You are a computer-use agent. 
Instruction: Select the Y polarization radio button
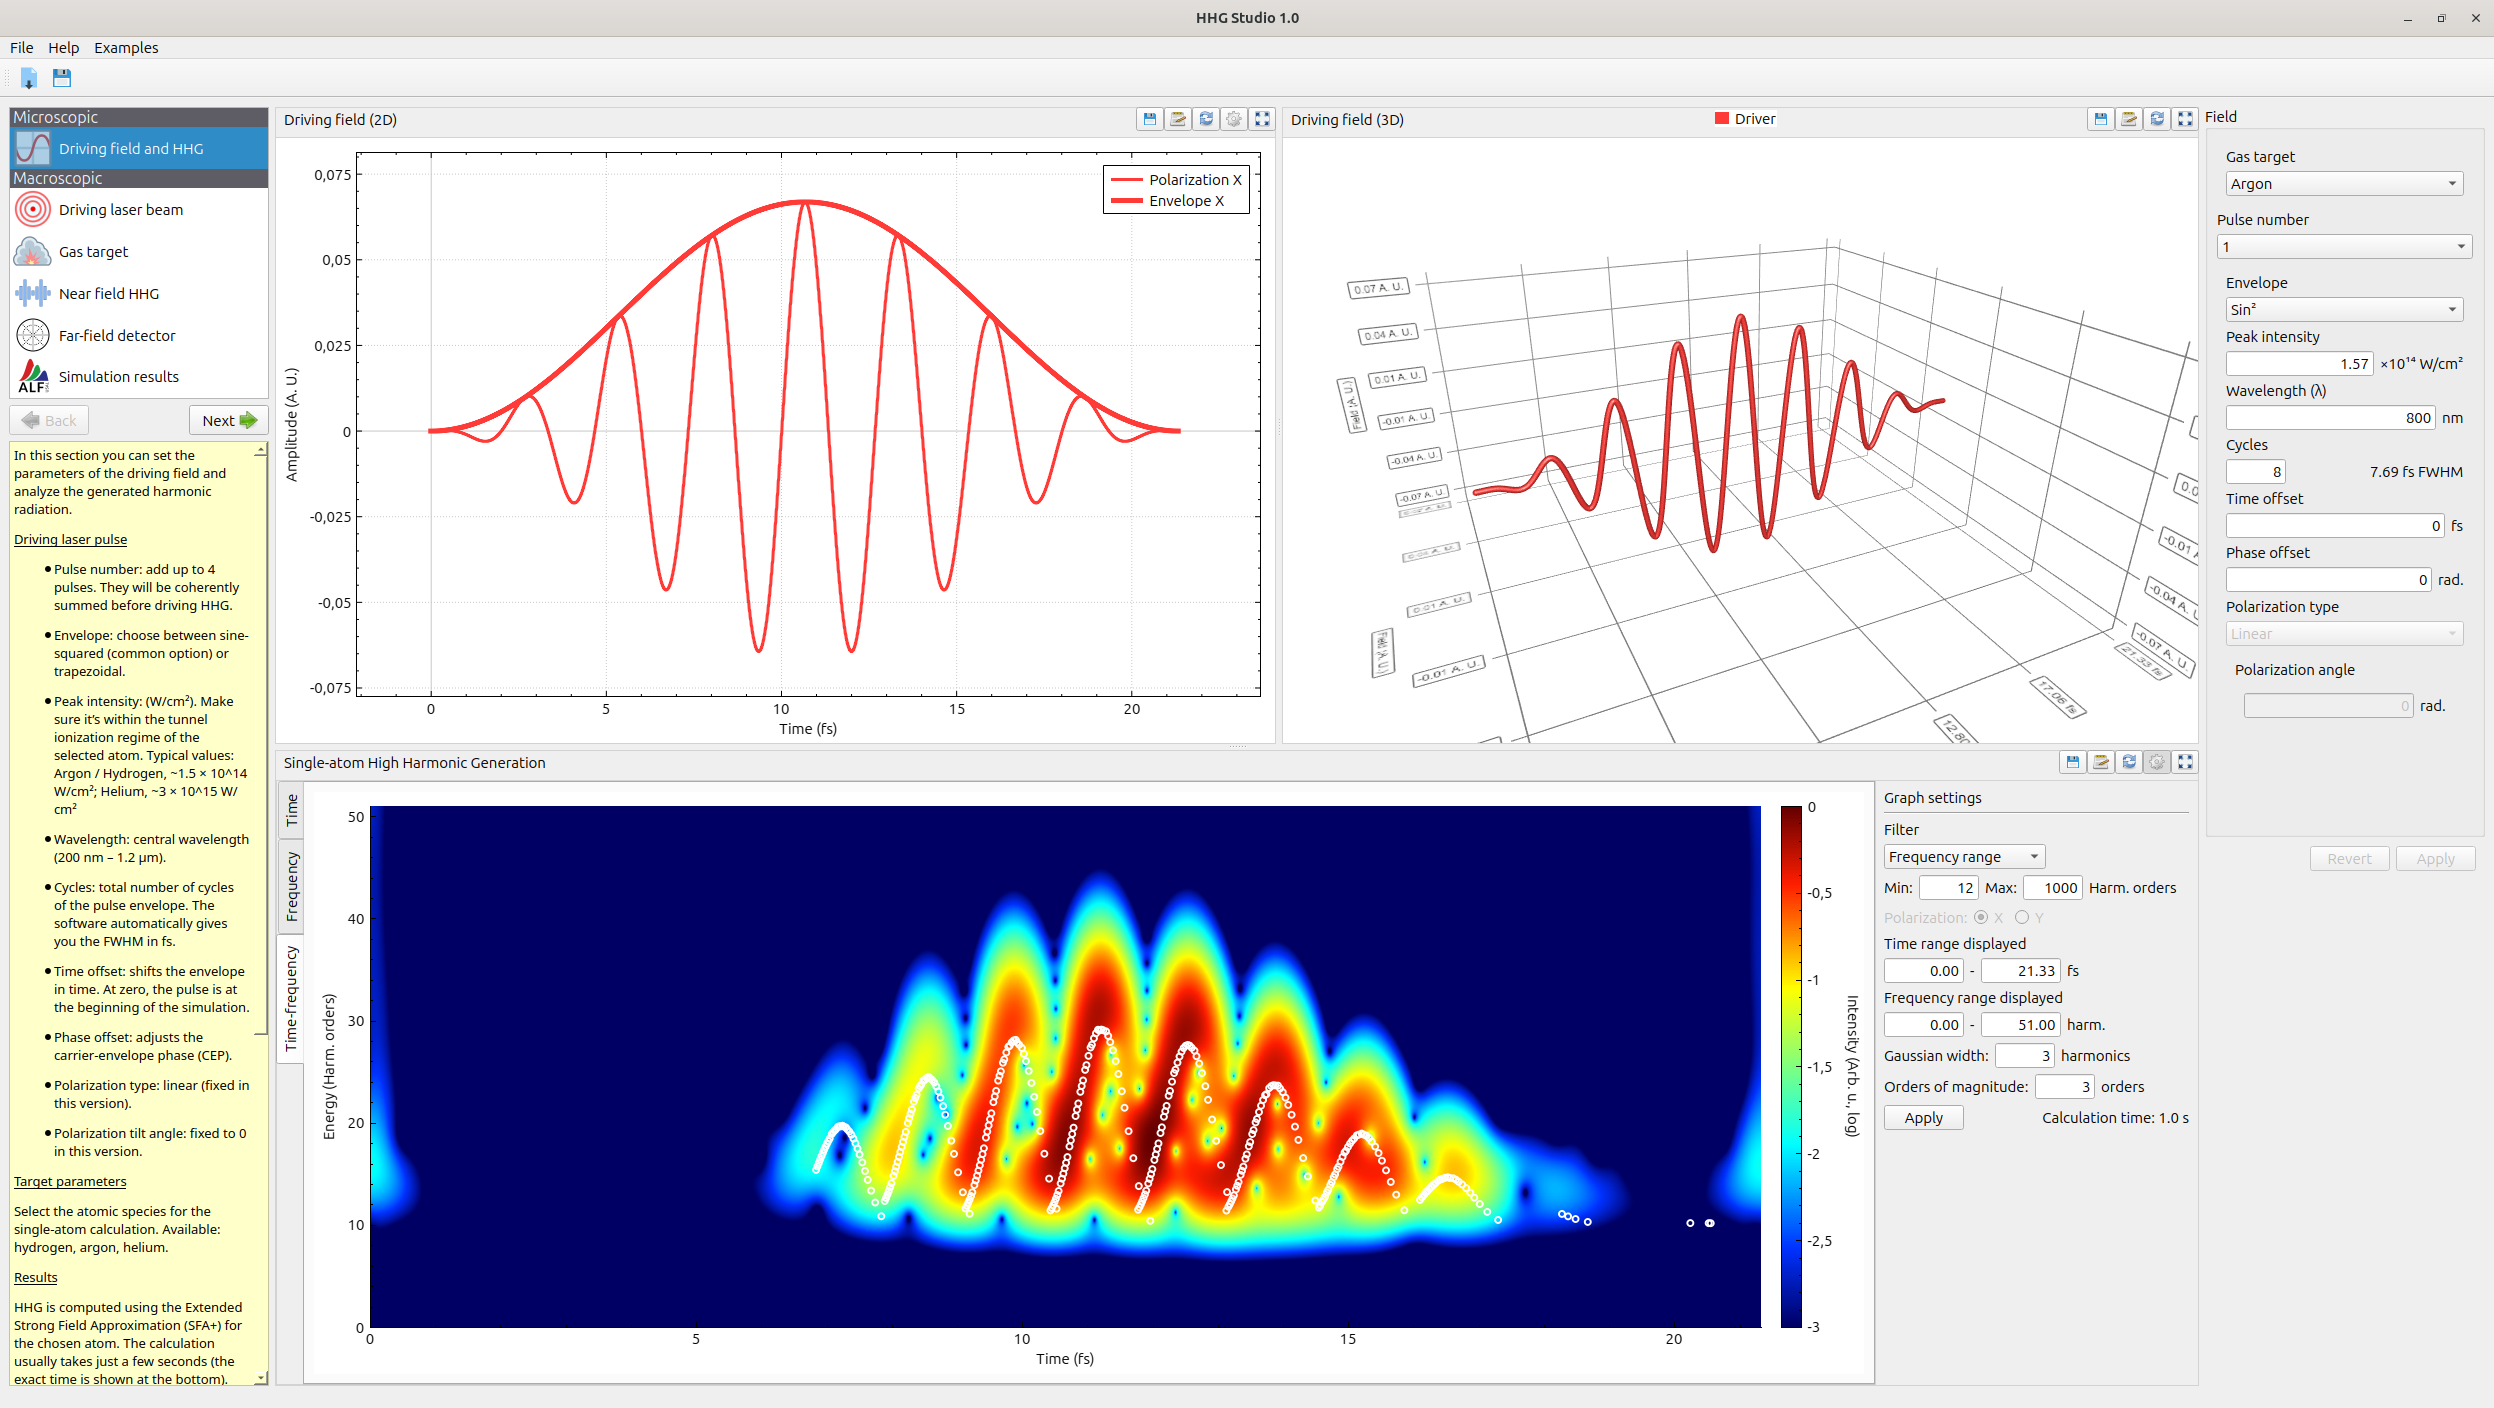(2022, 917)
